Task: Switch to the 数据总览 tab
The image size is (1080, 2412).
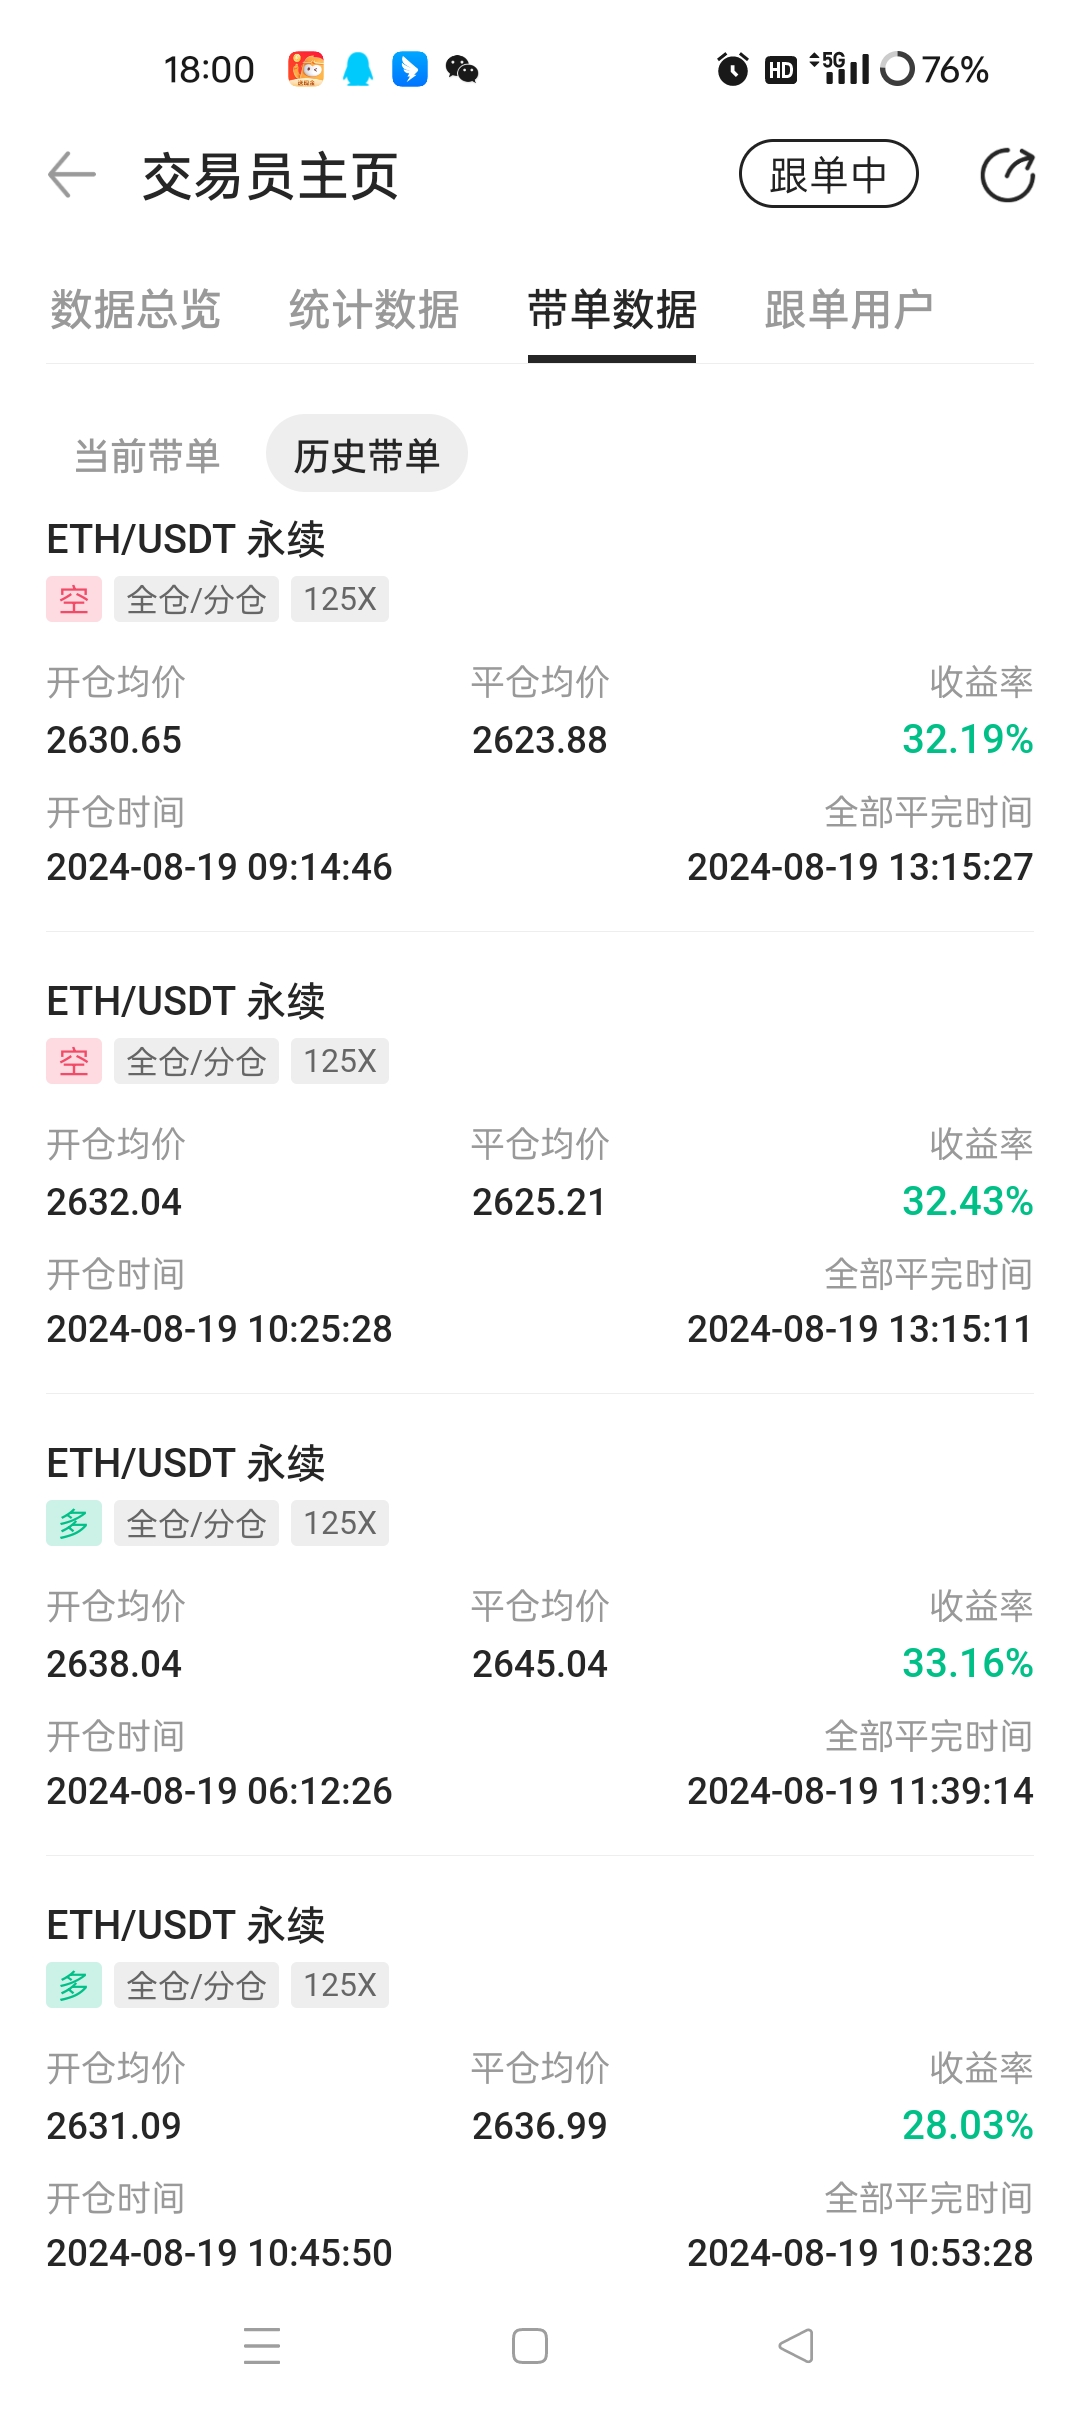Action: pos(135,309)
